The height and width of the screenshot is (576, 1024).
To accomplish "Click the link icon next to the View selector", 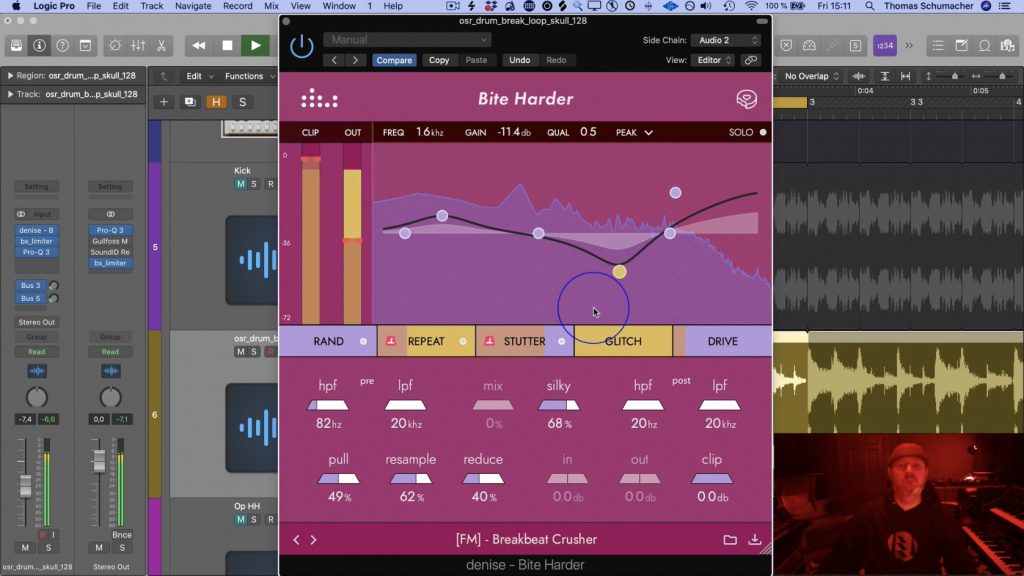I will [750, 60].
